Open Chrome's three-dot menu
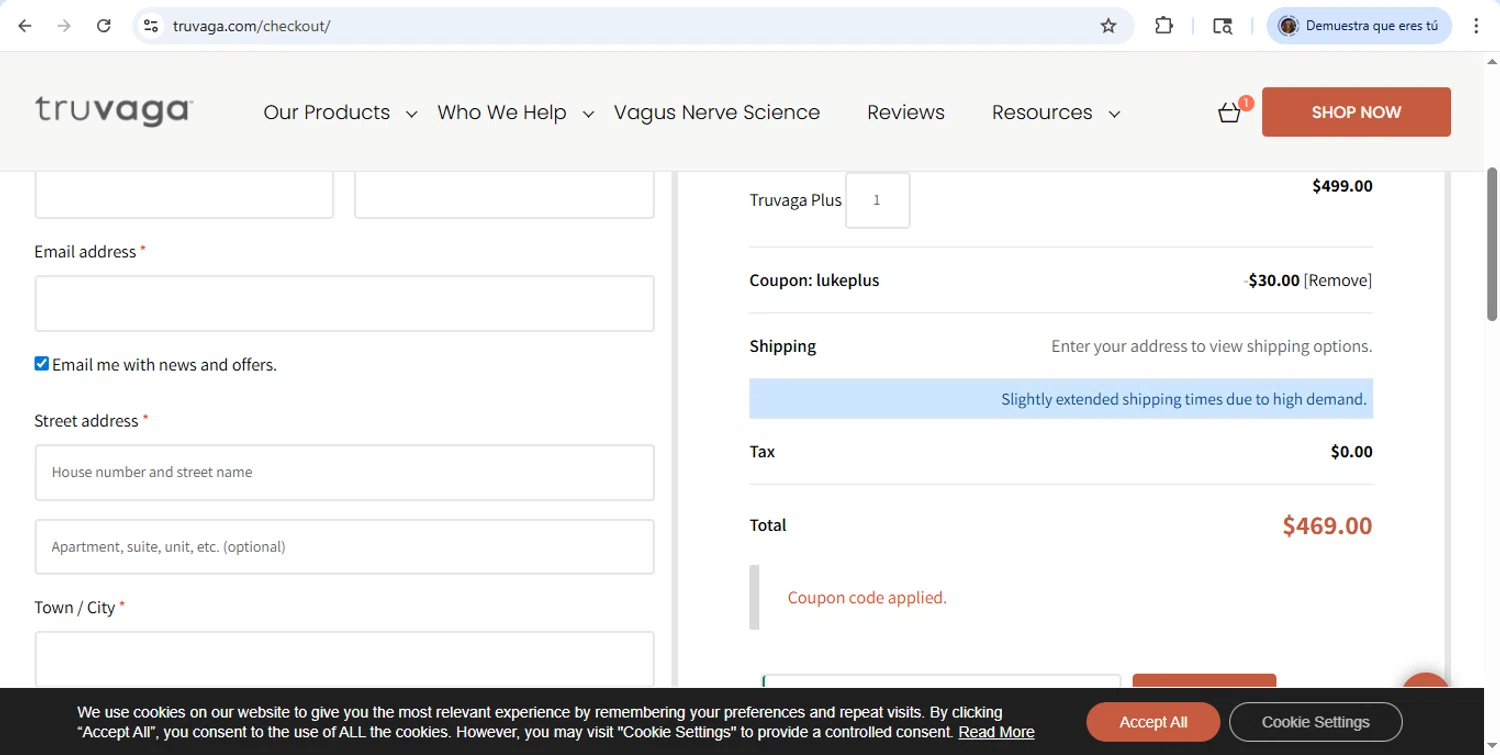 1476,26
